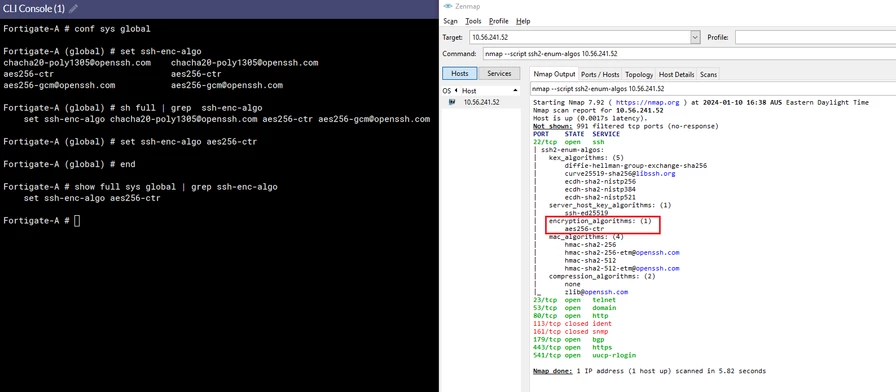896x392 pixels.
Task: Open the Scan menu in Zenmap
Action: 450,21
